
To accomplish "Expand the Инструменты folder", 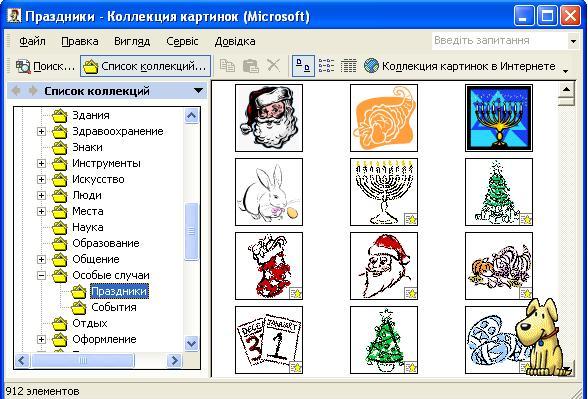I will [41, 164].
